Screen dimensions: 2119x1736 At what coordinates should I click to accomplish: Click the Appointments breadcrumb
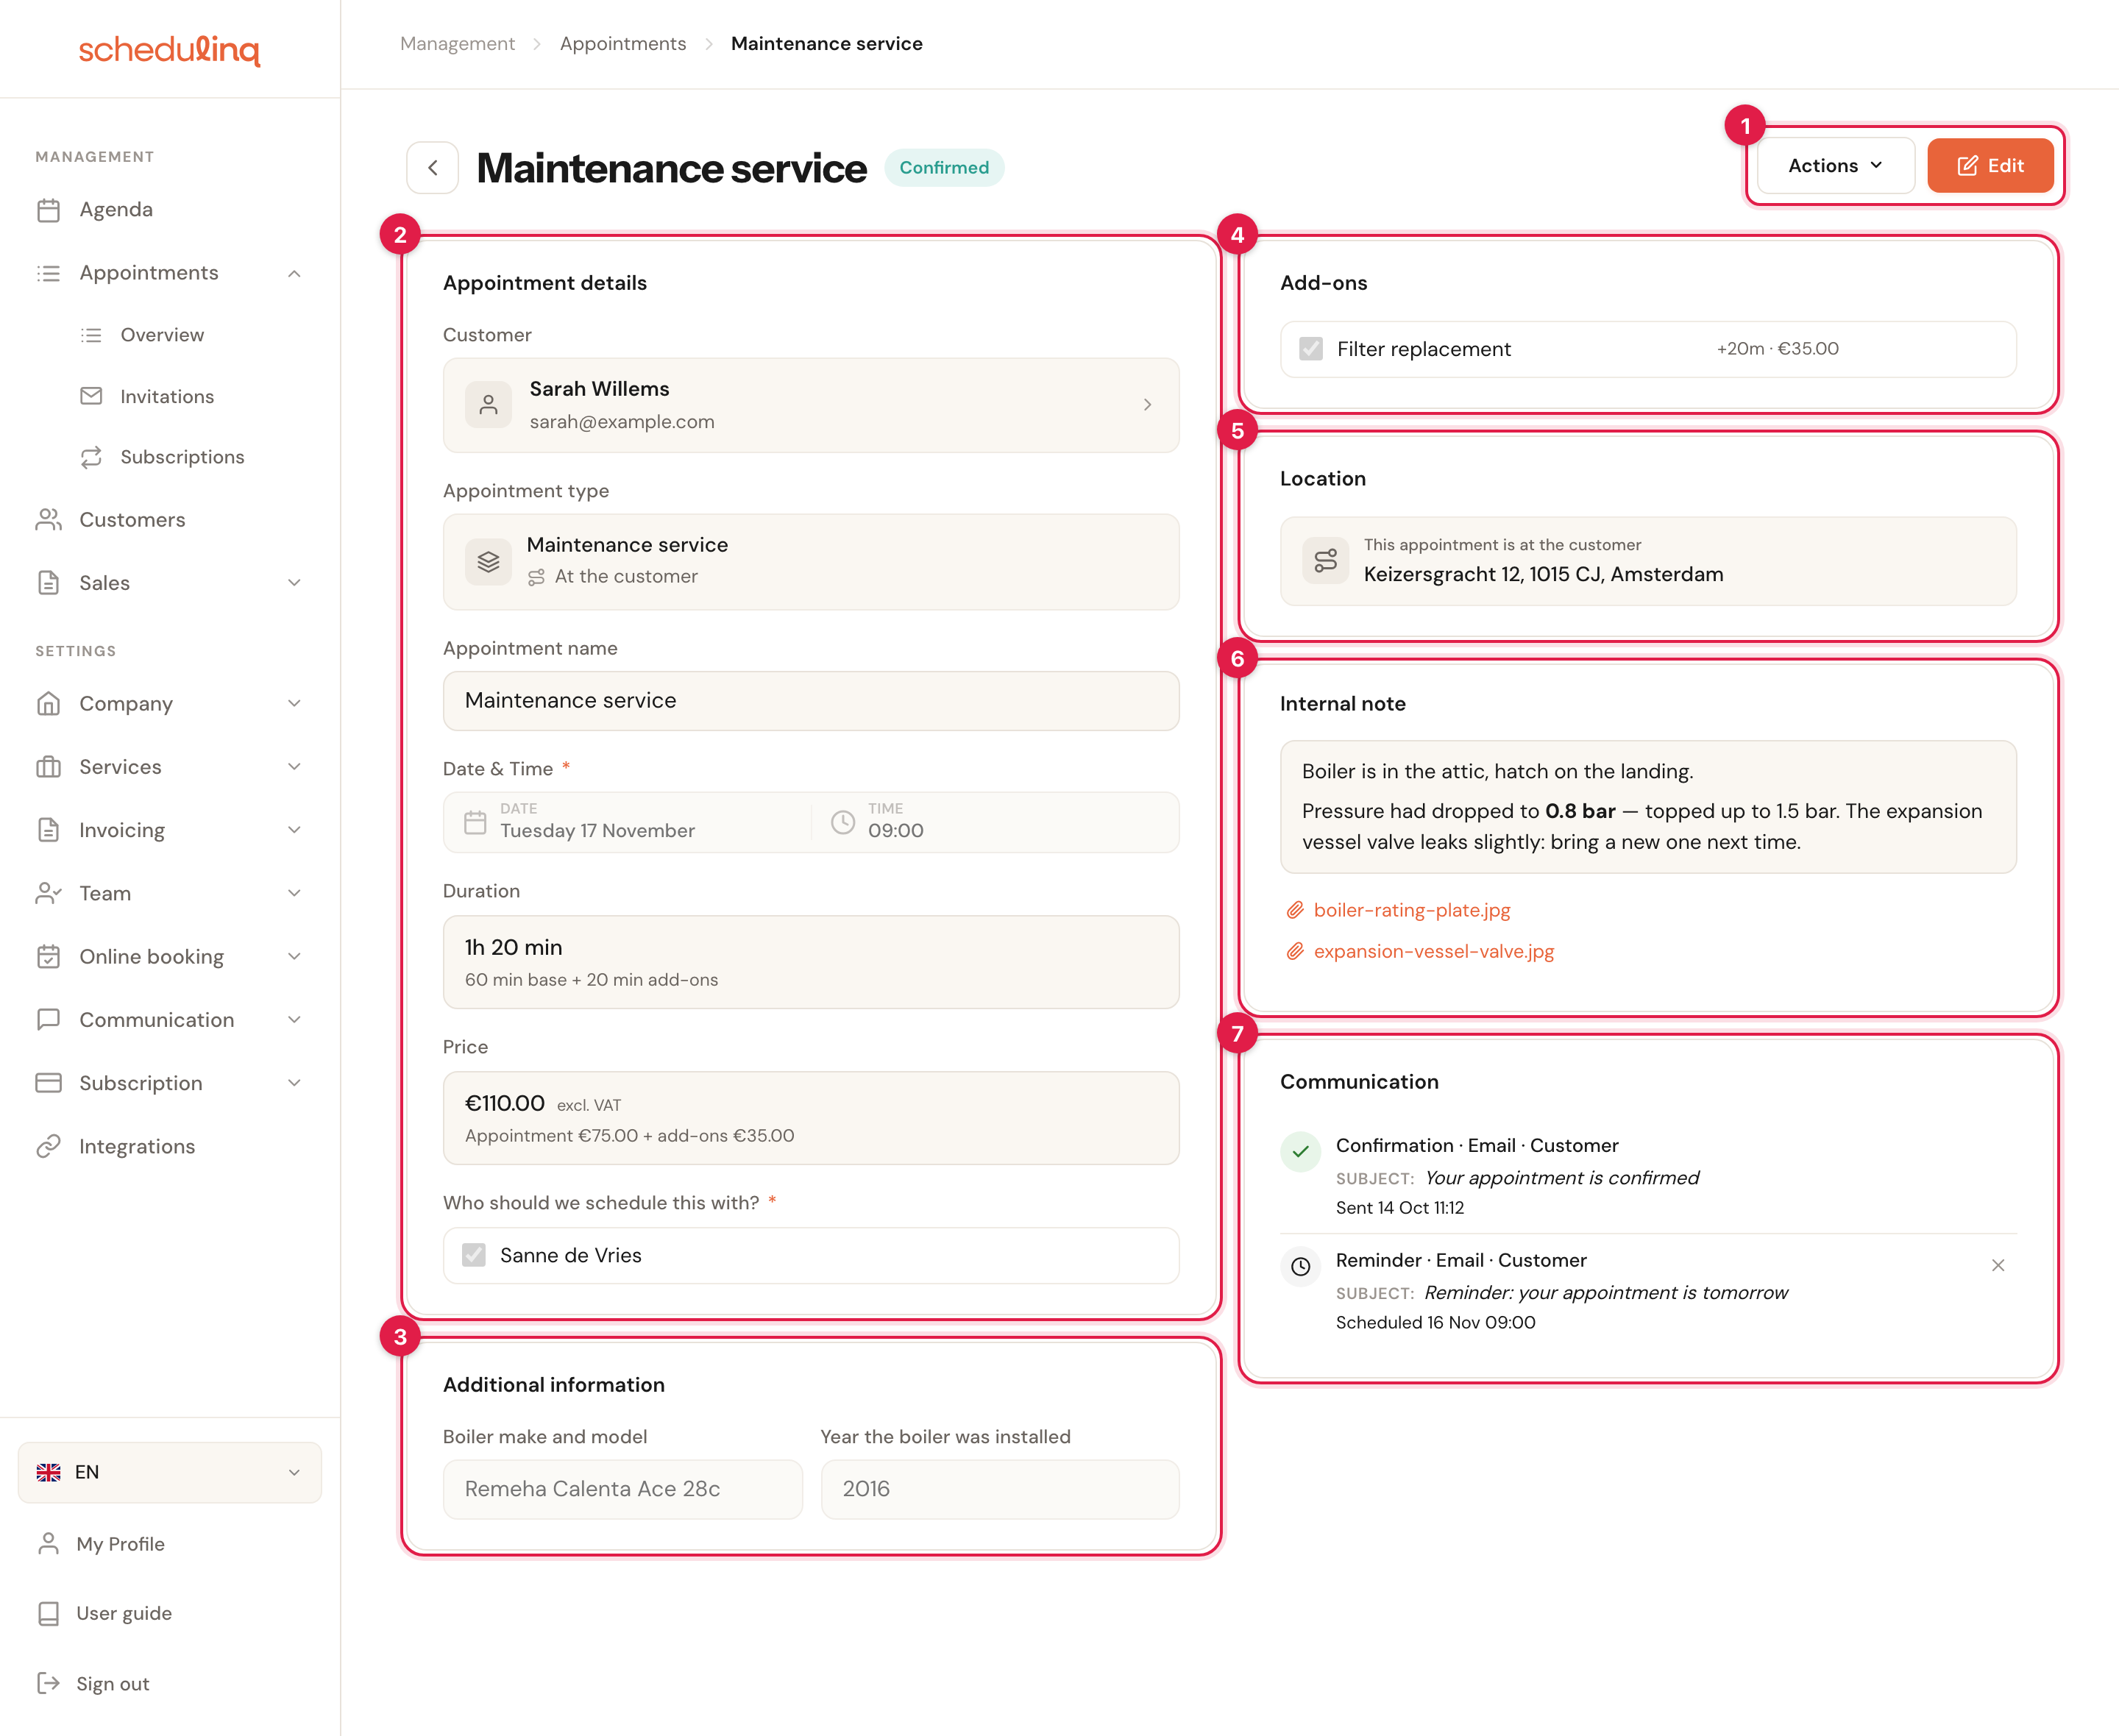[x=623, y=44]
